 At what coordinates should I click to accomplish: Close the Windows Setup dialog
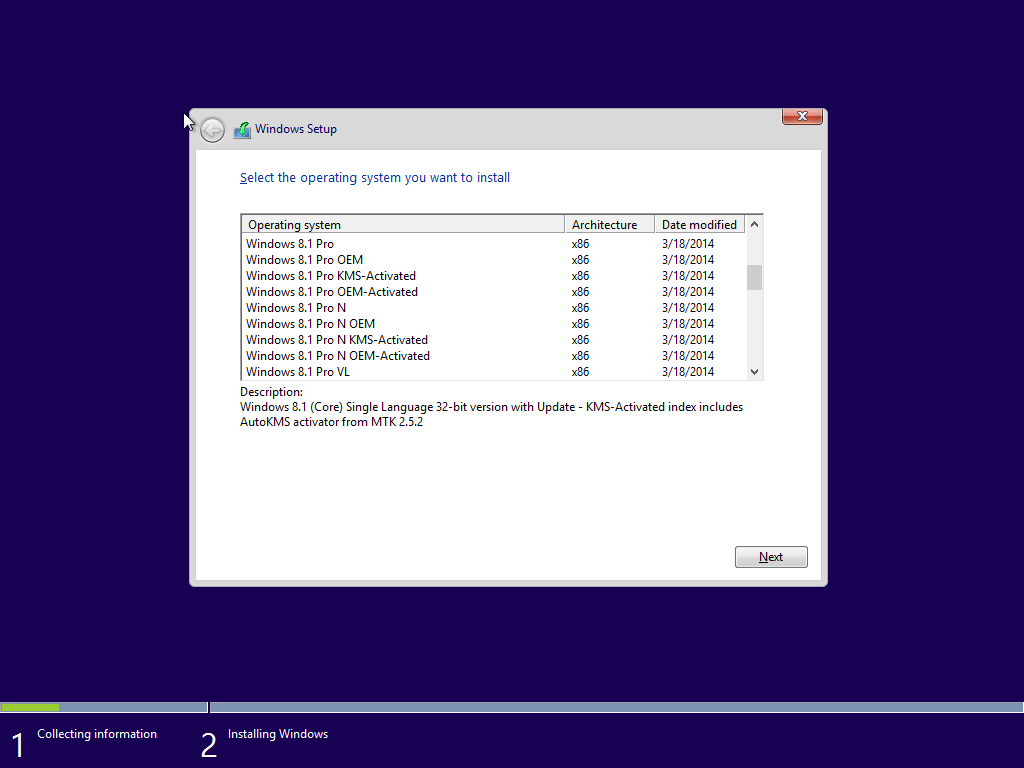802,116
